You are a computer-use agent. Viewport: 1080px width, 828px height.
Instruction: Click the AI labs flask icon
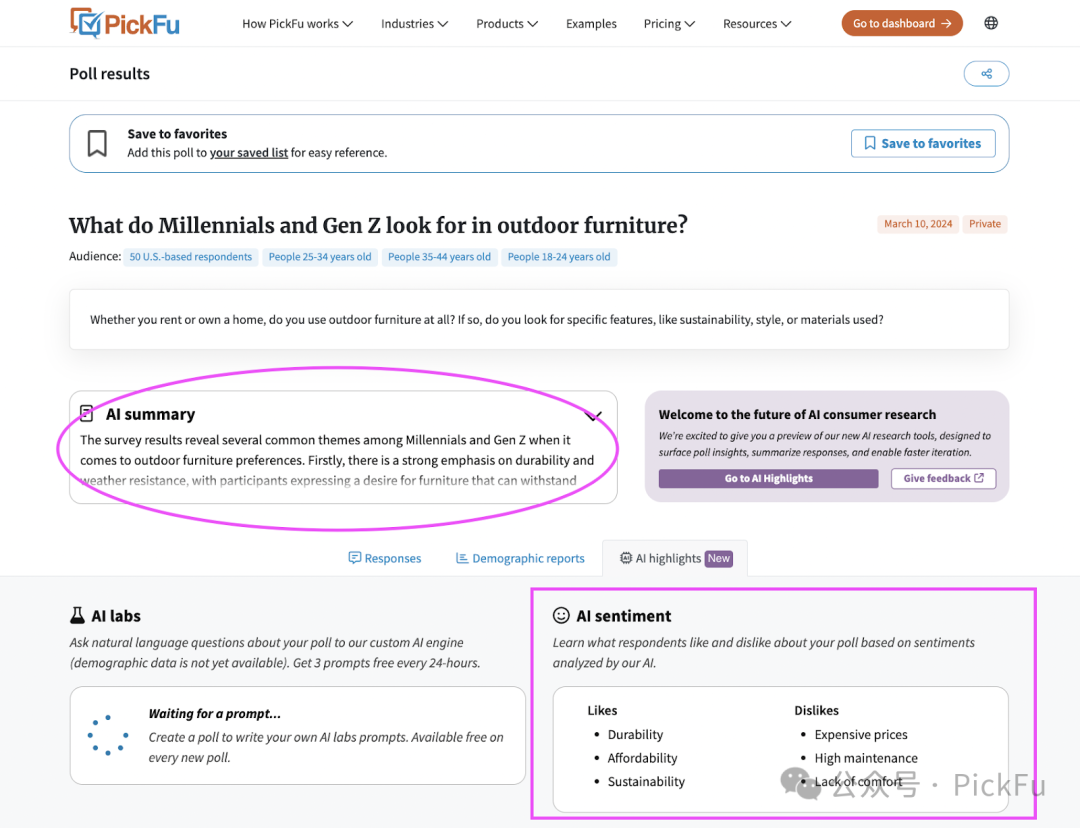(78, 616)
